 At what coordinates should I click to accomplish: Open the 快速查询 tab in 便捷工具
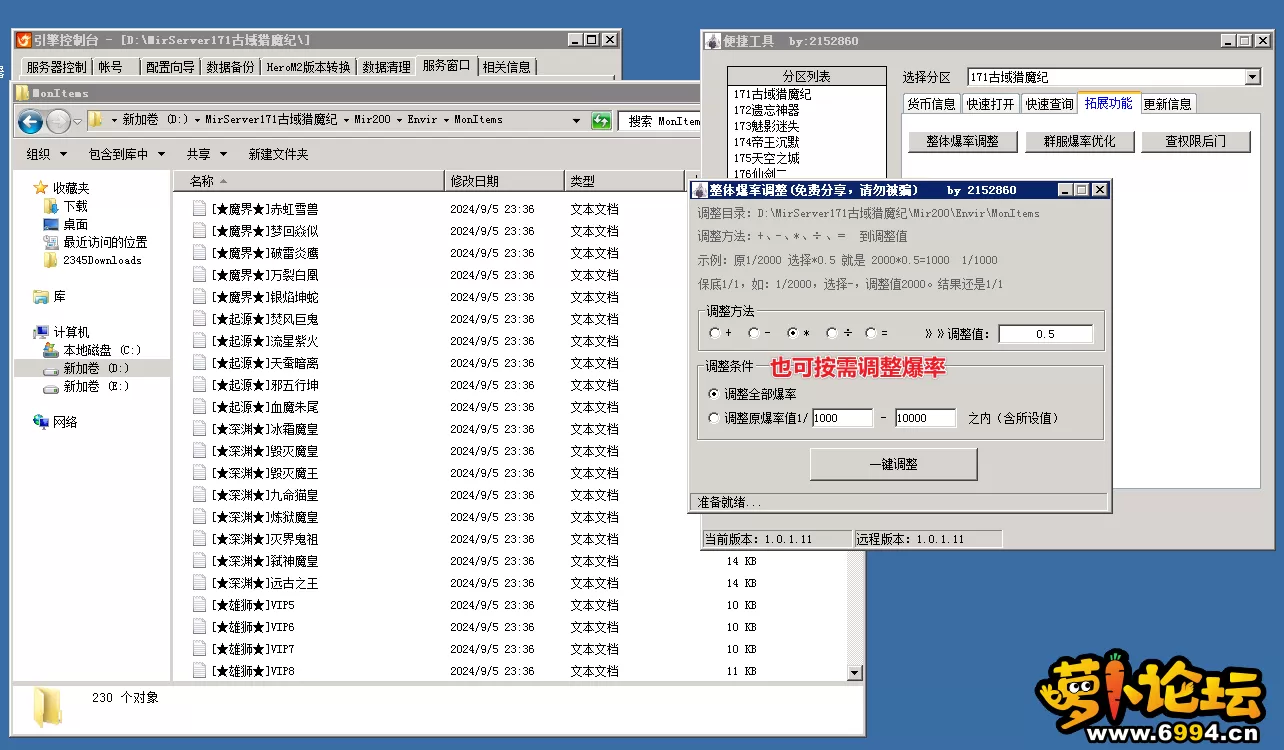click(1049, 104)
